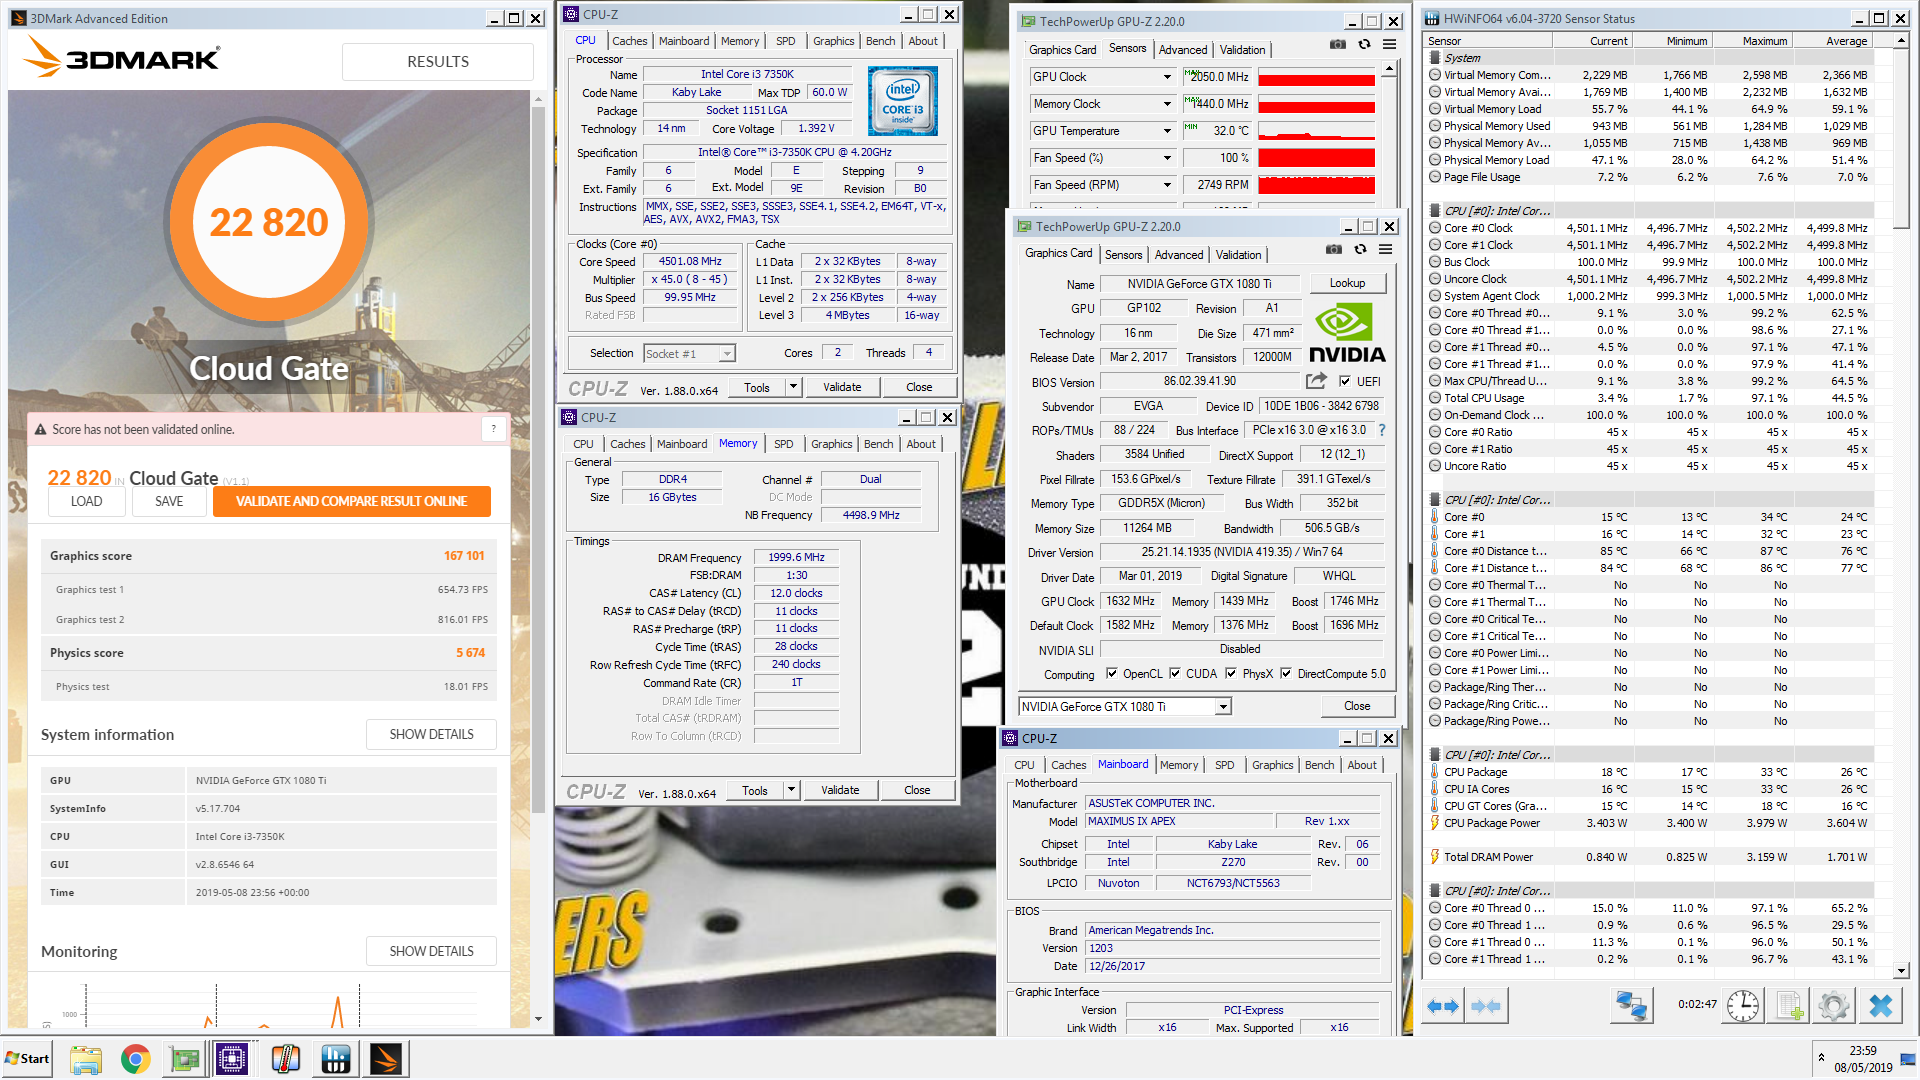This screenshot has height=1080, width=1920.
Task: Open Memory Clock sensor dropdown
Action: coord(1167,104)
